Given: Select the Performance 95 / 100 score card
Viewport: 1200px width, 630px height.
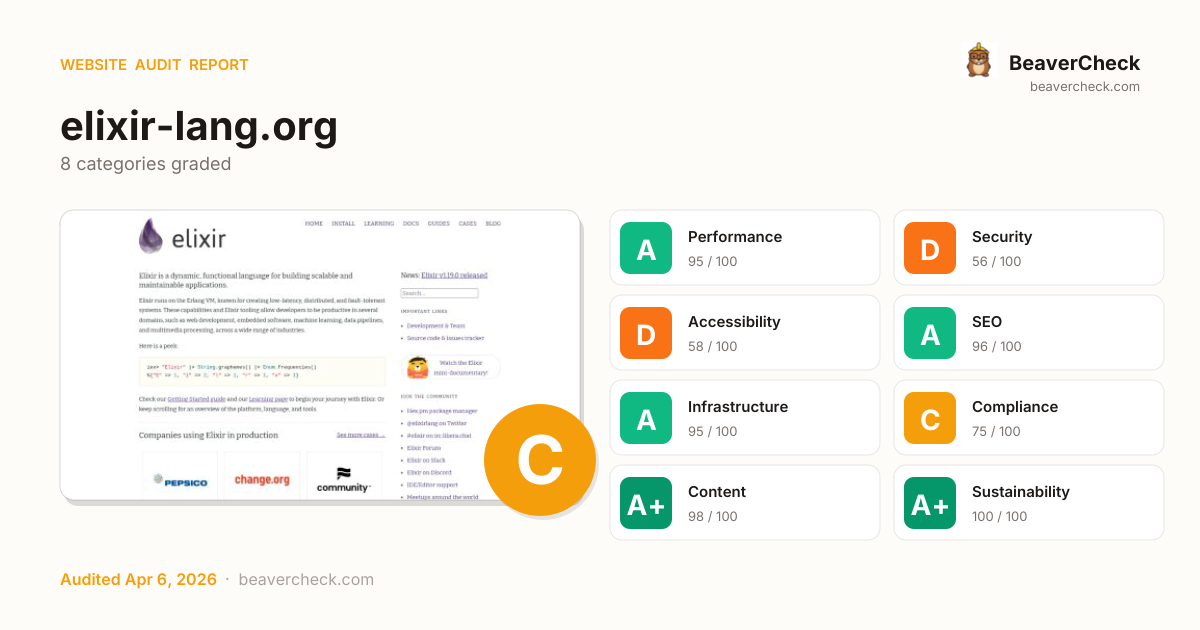Looking at the screenshot, I should (x=780, y=248).
